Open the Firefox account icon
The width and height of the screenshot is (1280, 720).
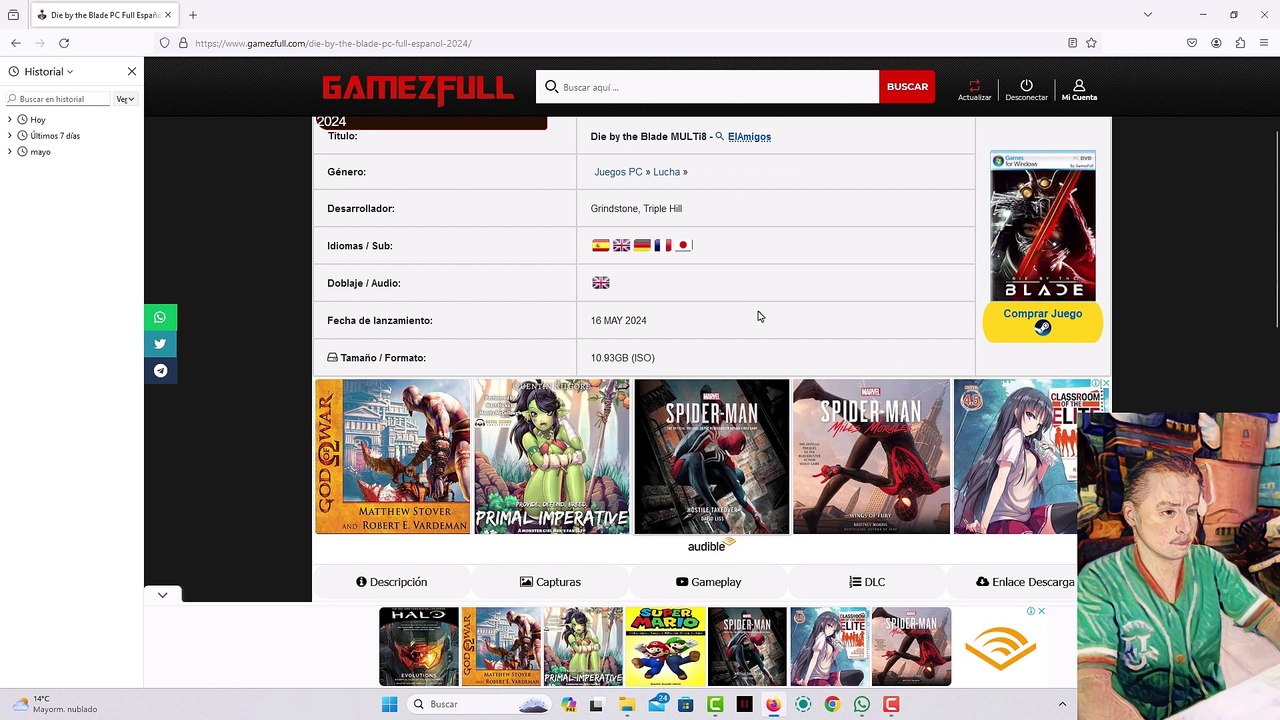click(x=1216, y=43)
